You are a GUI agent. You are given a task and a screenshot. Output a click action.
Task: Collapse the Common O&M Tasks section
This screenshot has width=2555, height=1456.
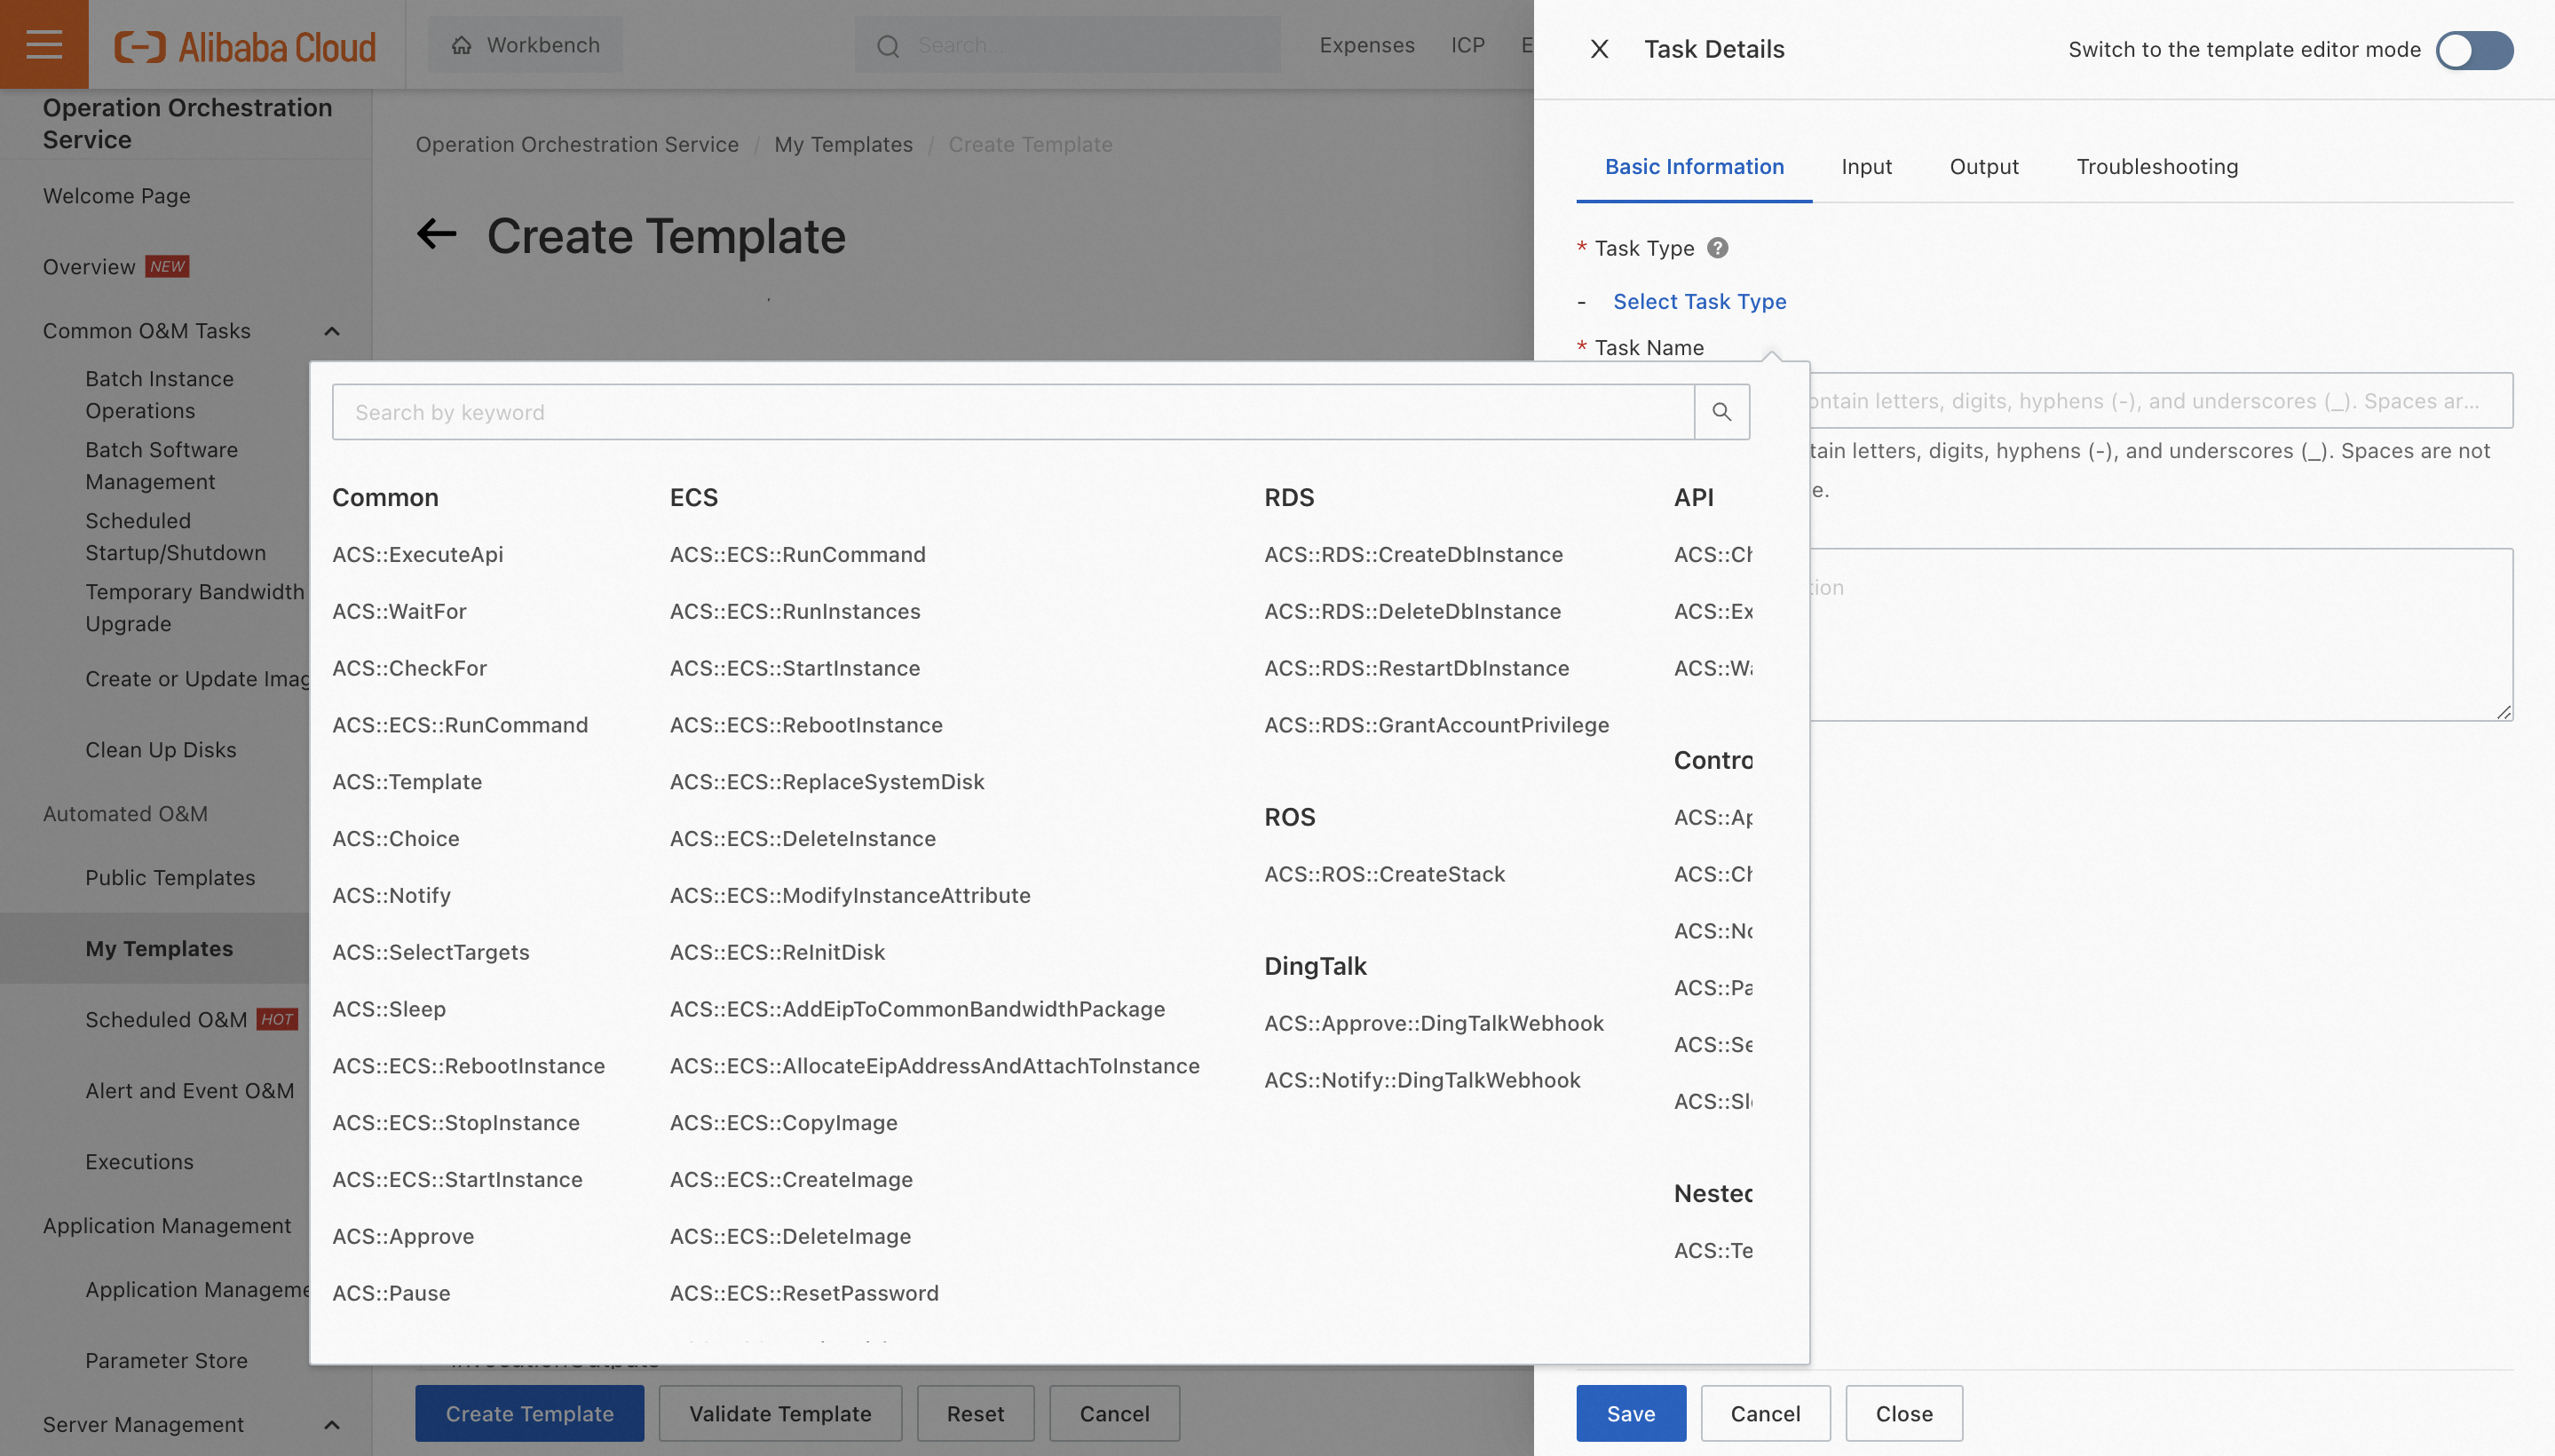click(332, 331)
